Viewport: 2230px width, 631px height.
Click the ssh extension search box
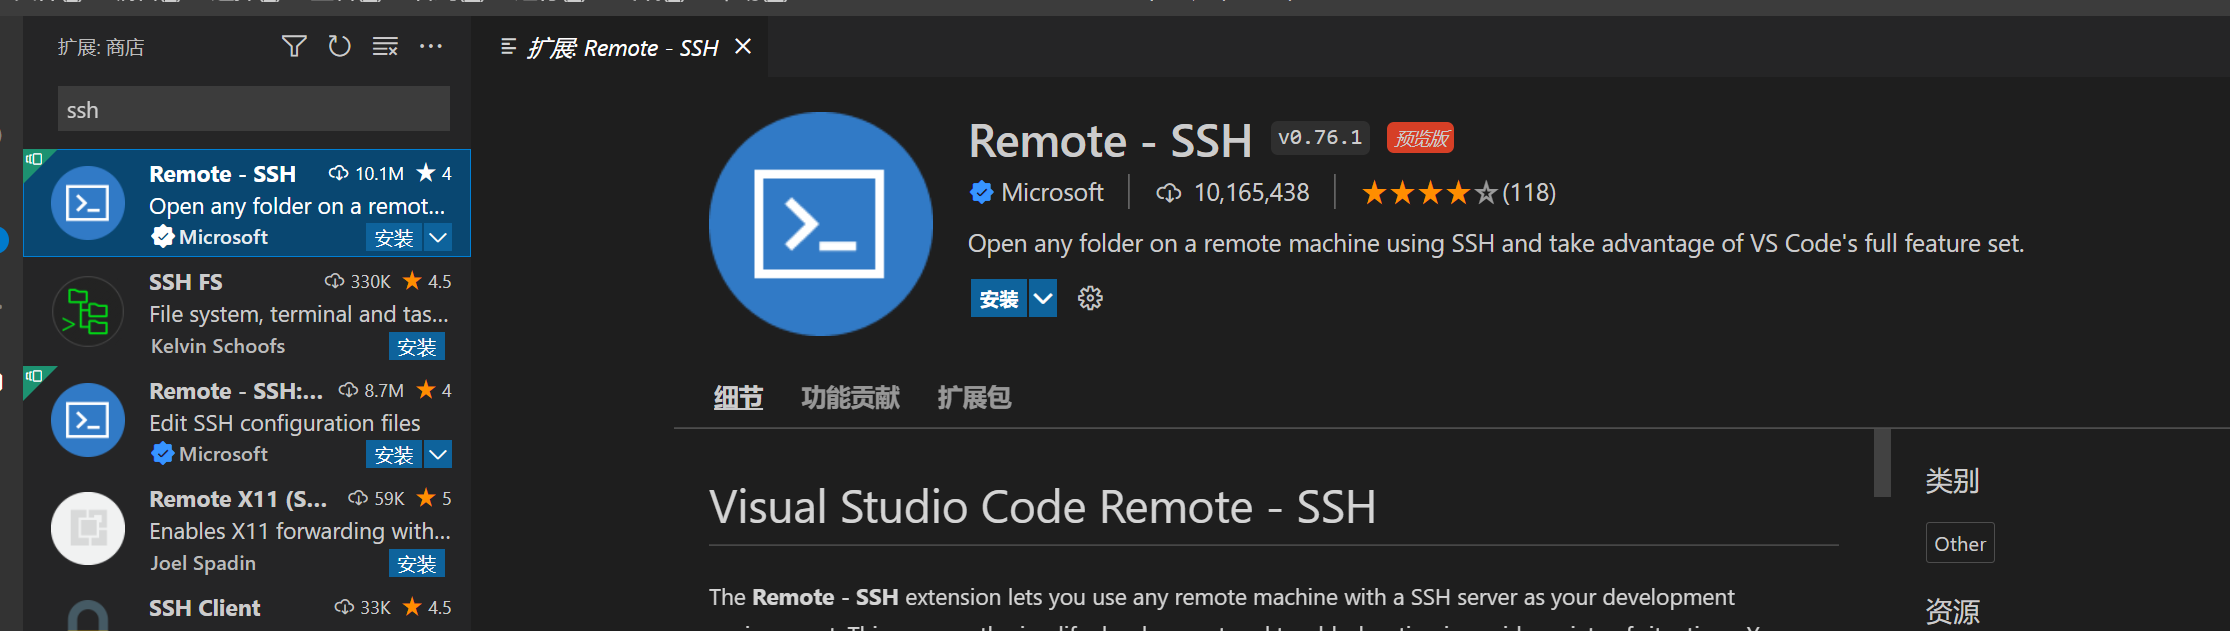click(x=254, y=109)
